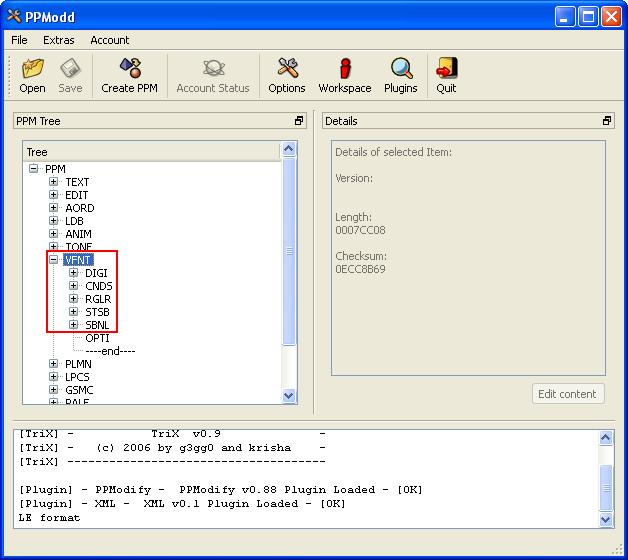Collapse the VFNT tree node
Image resolution: width=628 pixels, height=560 pixels.
53,260
